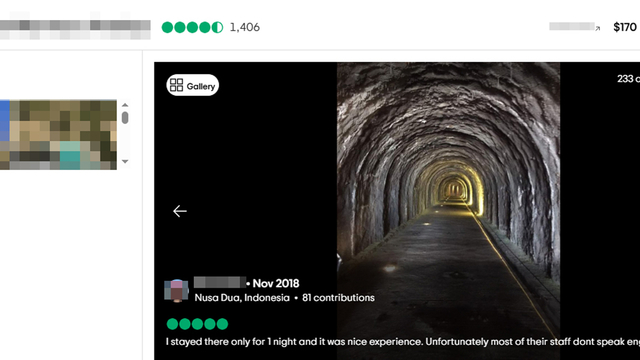
Task: Click the review text starting 'I stayed there'
Action: (402, 342)
